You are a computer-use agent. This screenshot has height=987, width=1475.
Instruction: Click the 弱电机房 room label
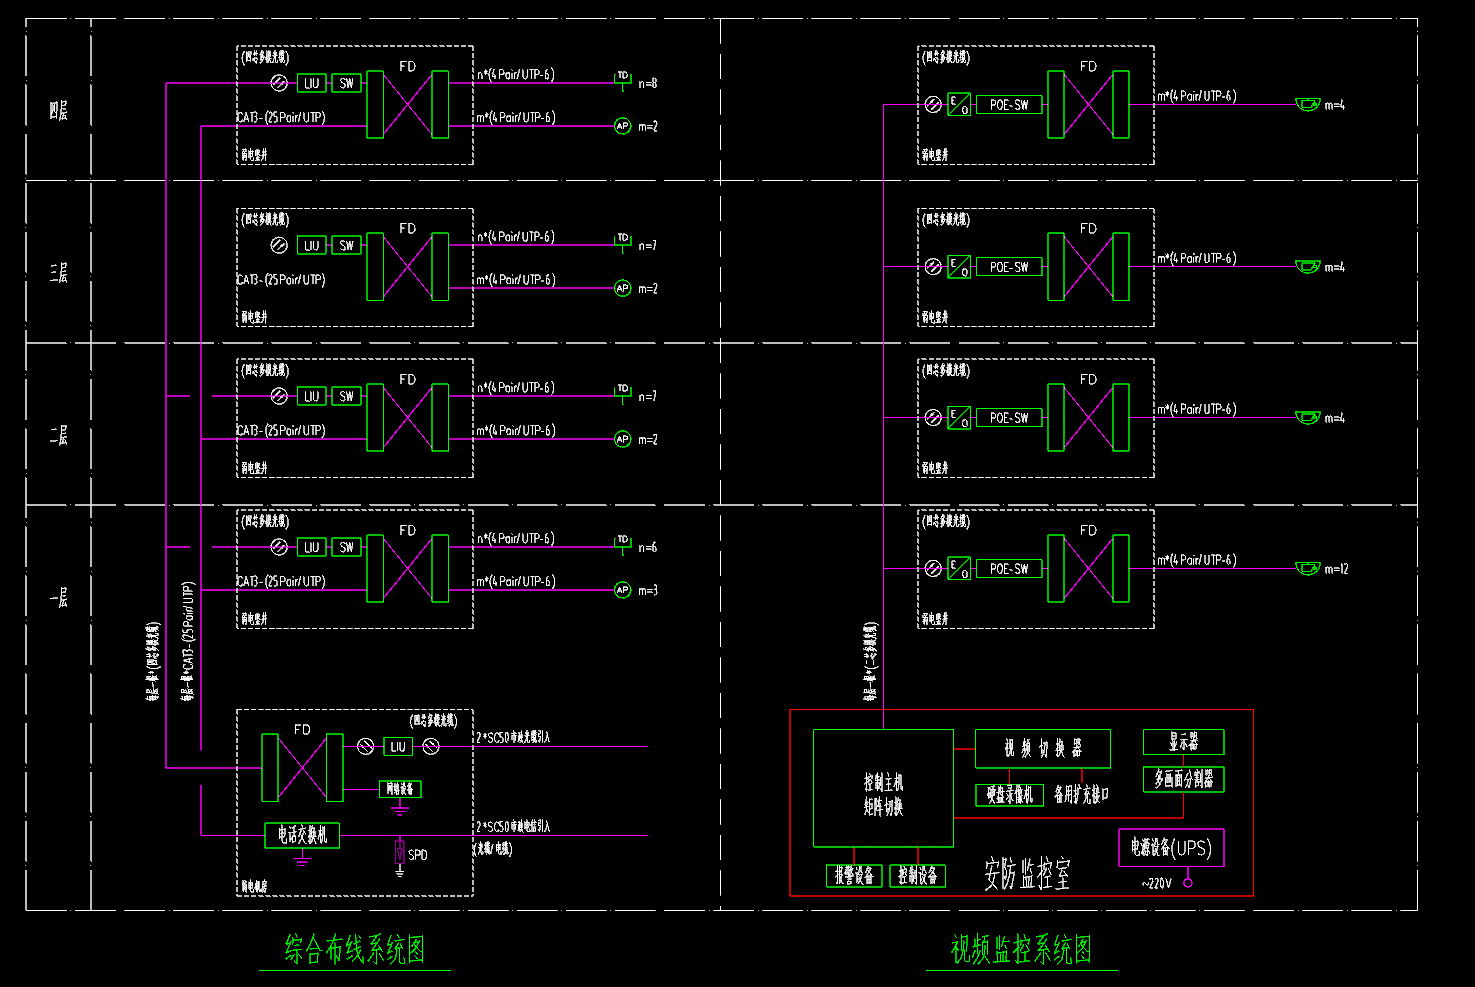click(254, 886)
